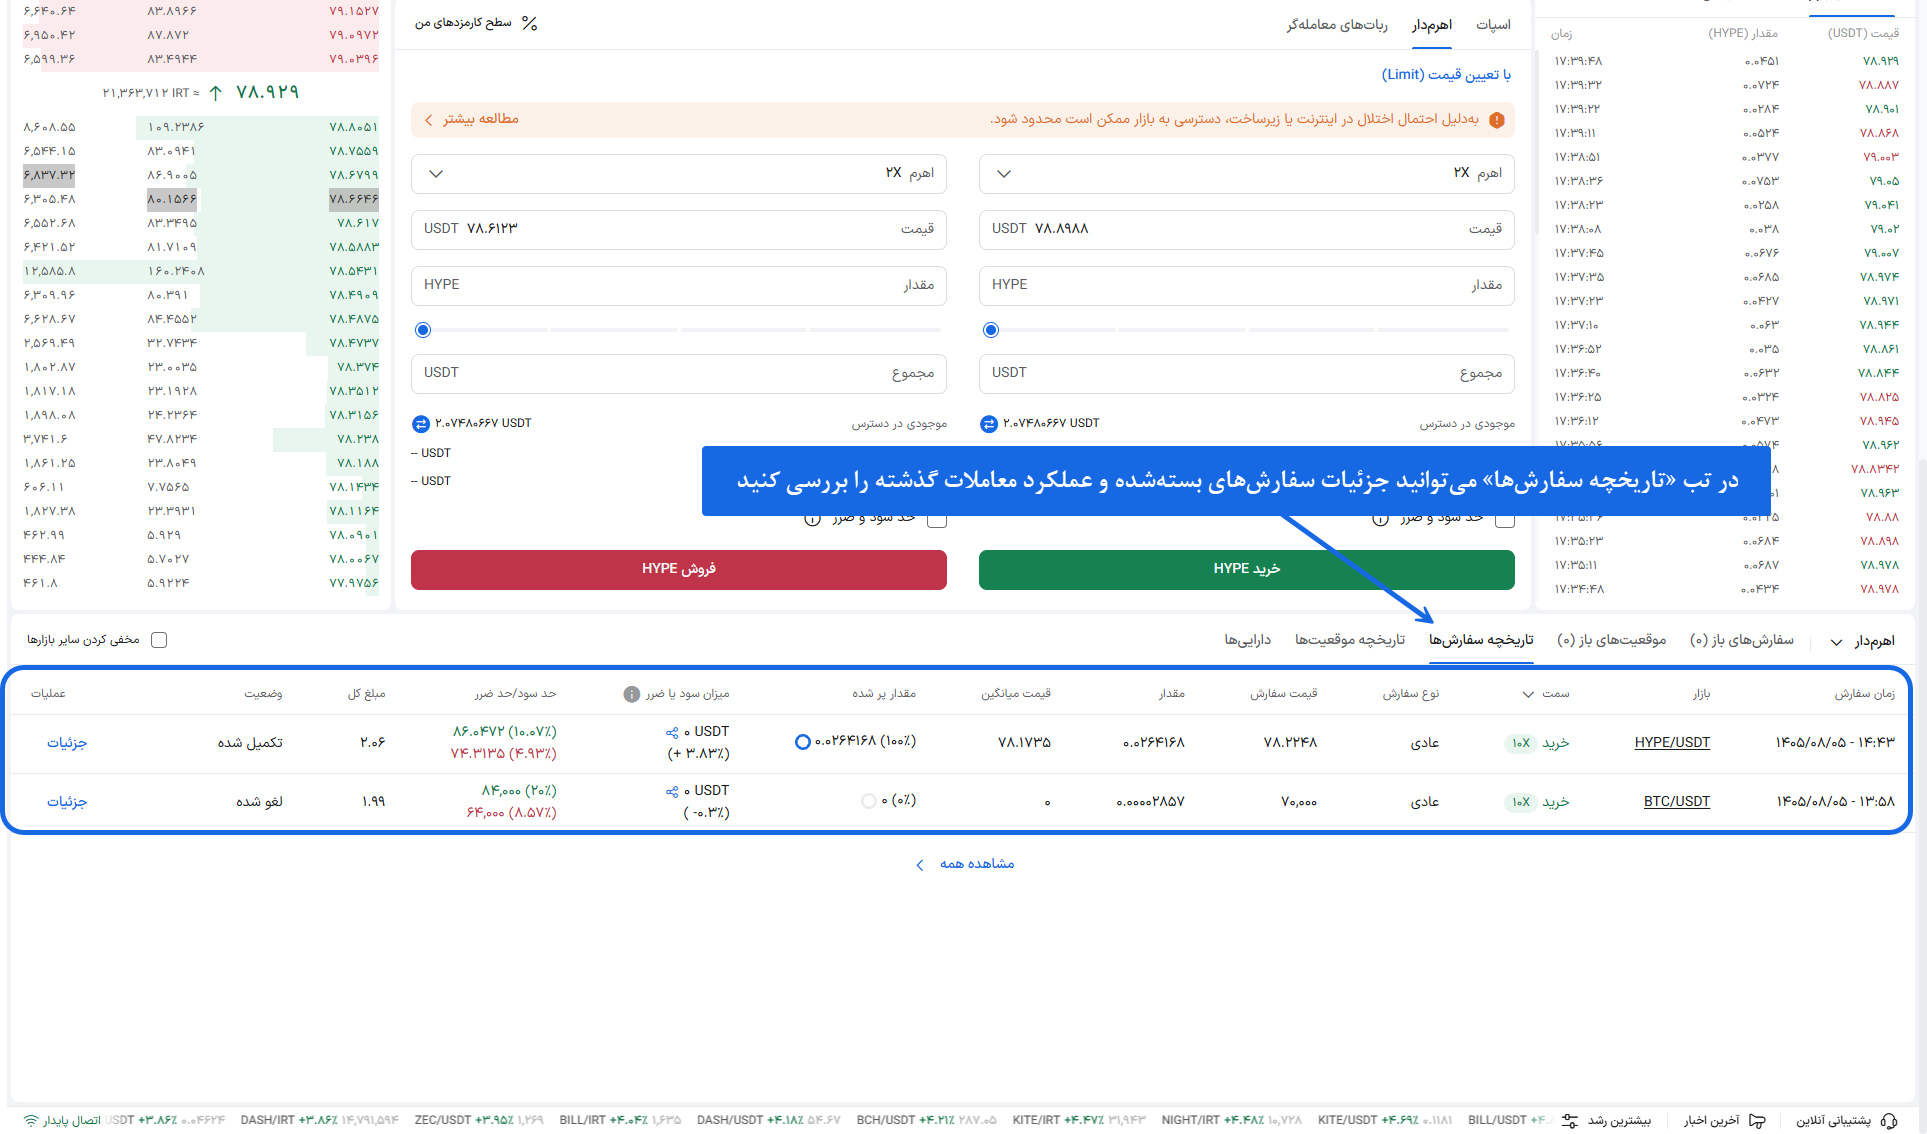The width and height of the screenshot is (1927, 1134).
Task: Focus the sell-side قیمت input showing ۷۸.۶۱۲۳
Action: point(679,230)
